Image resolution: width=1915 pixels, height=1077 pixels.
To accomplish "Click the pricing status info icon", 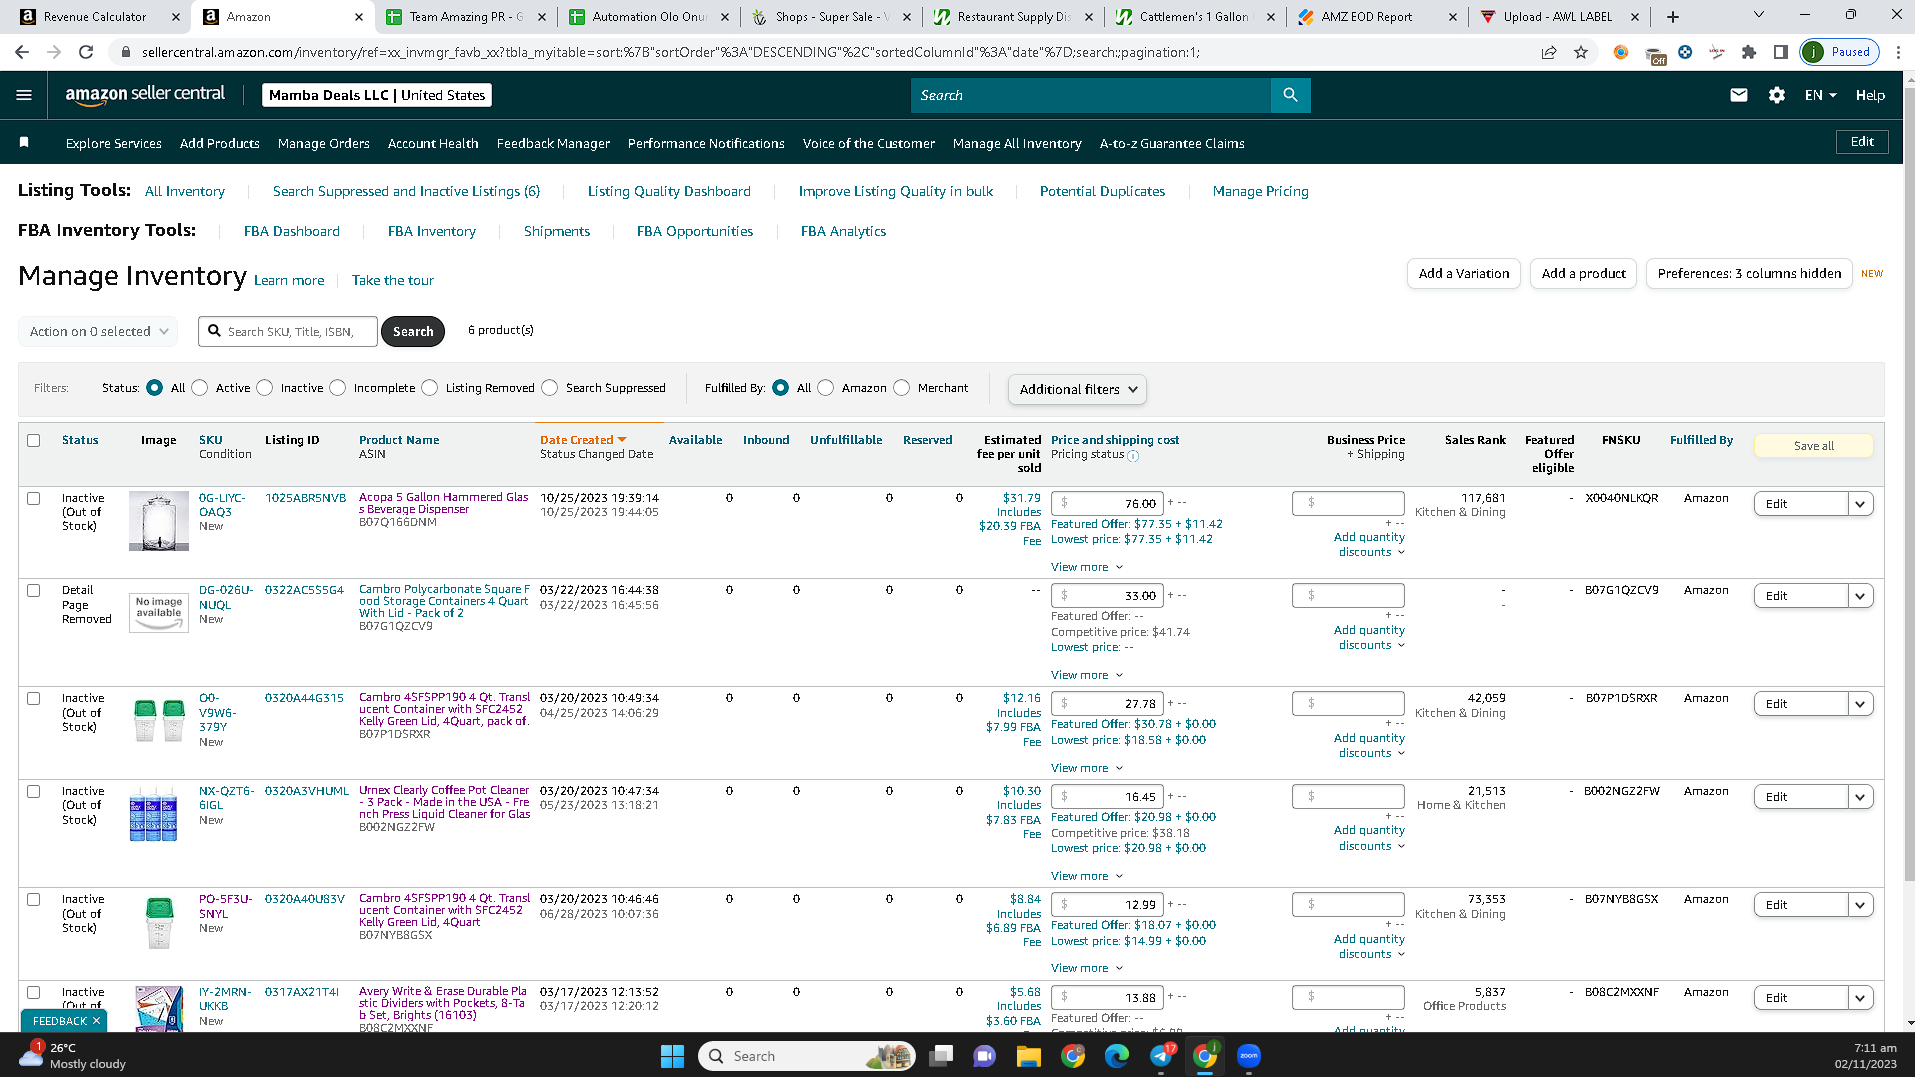I will (x=1133, y=455).
